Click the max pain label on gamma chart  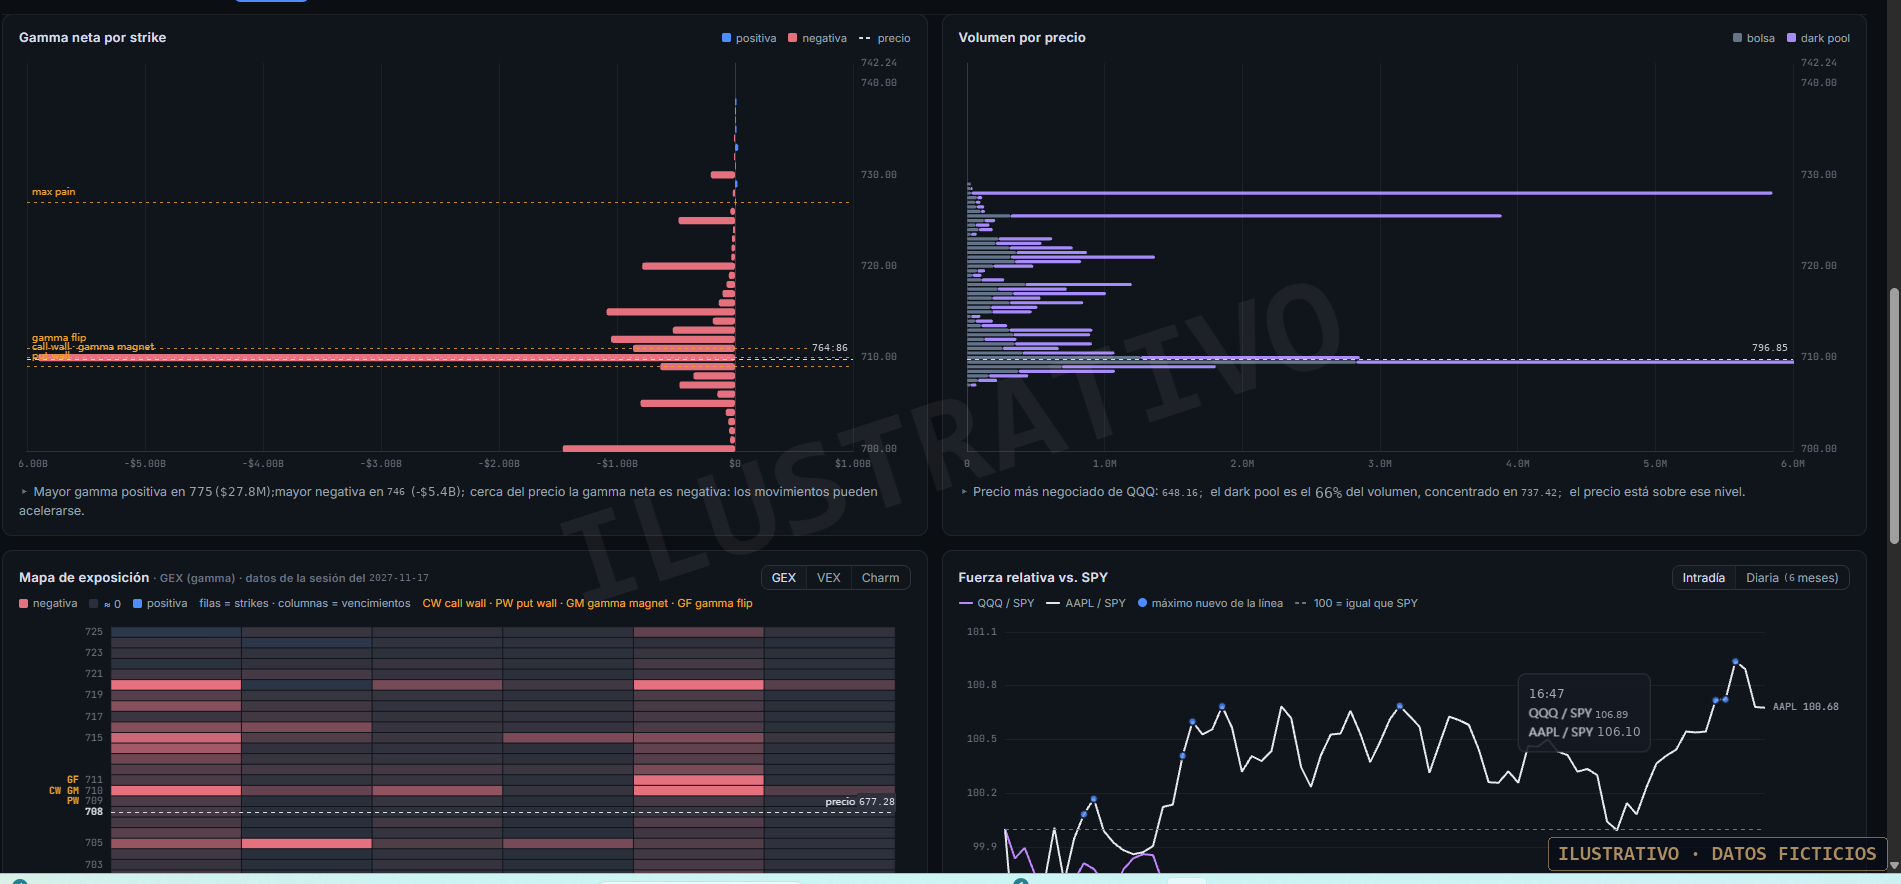tap(54, 192)
